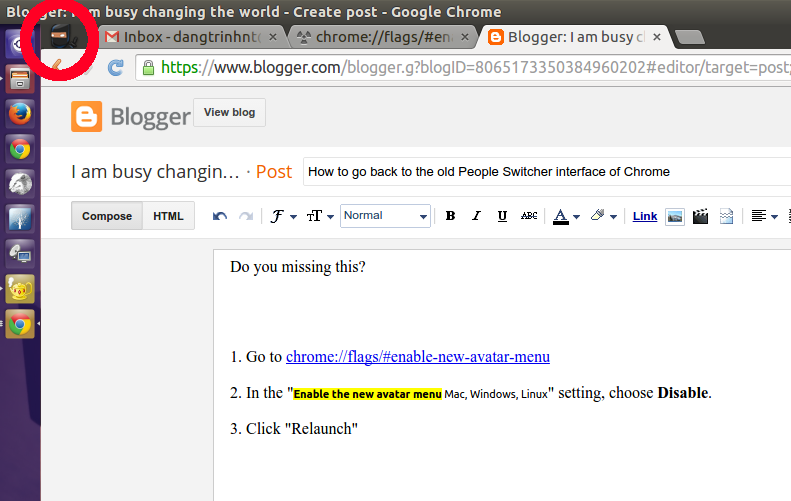Switch to the Gmail Inbox tab
Screen dimensions: 791x501
point(192,37)
